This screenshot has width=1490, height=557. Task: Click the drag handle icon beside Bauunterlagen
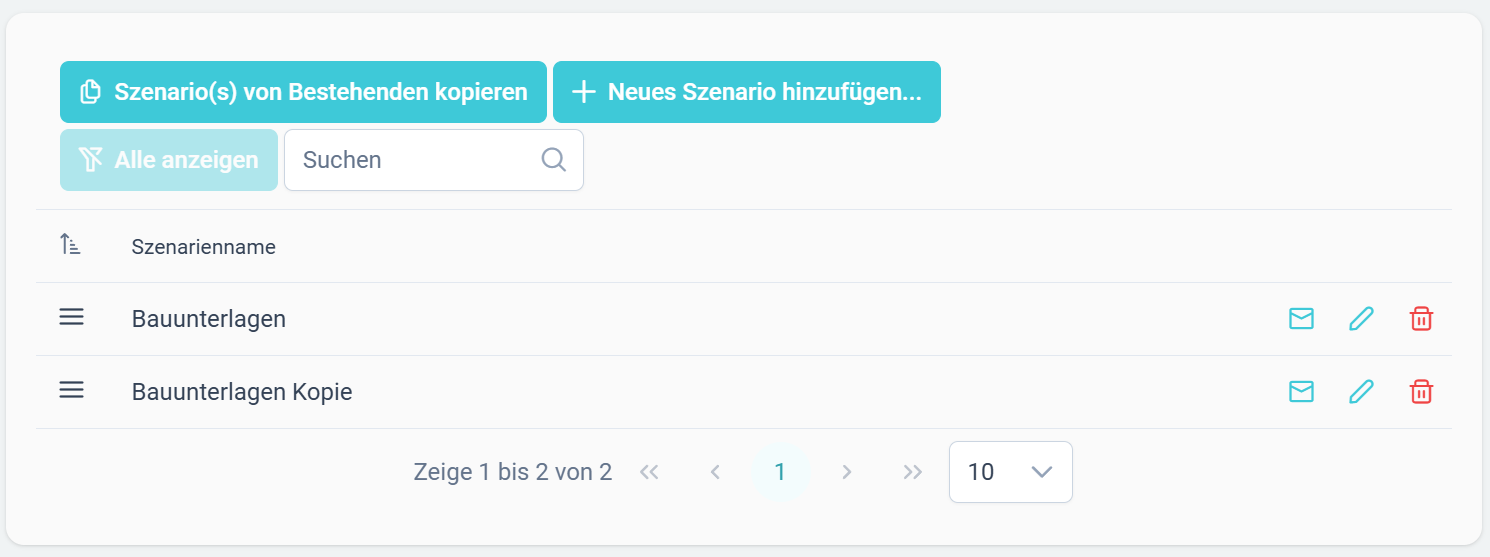click(x=71, y=318)
